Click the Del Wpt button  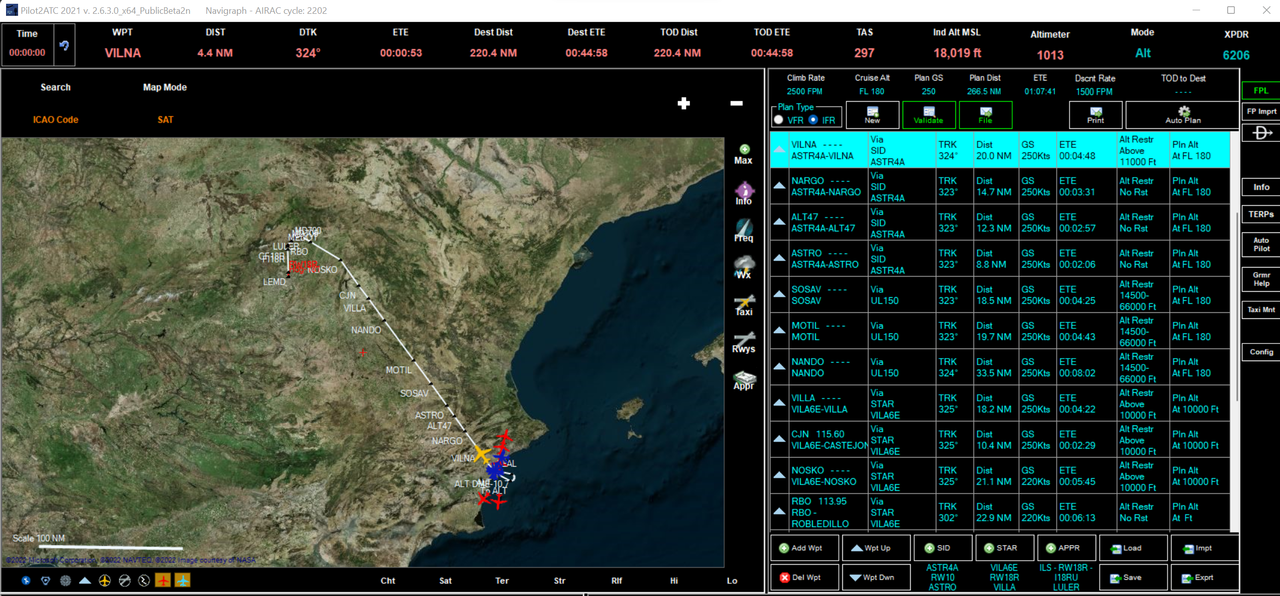point(804,577)
